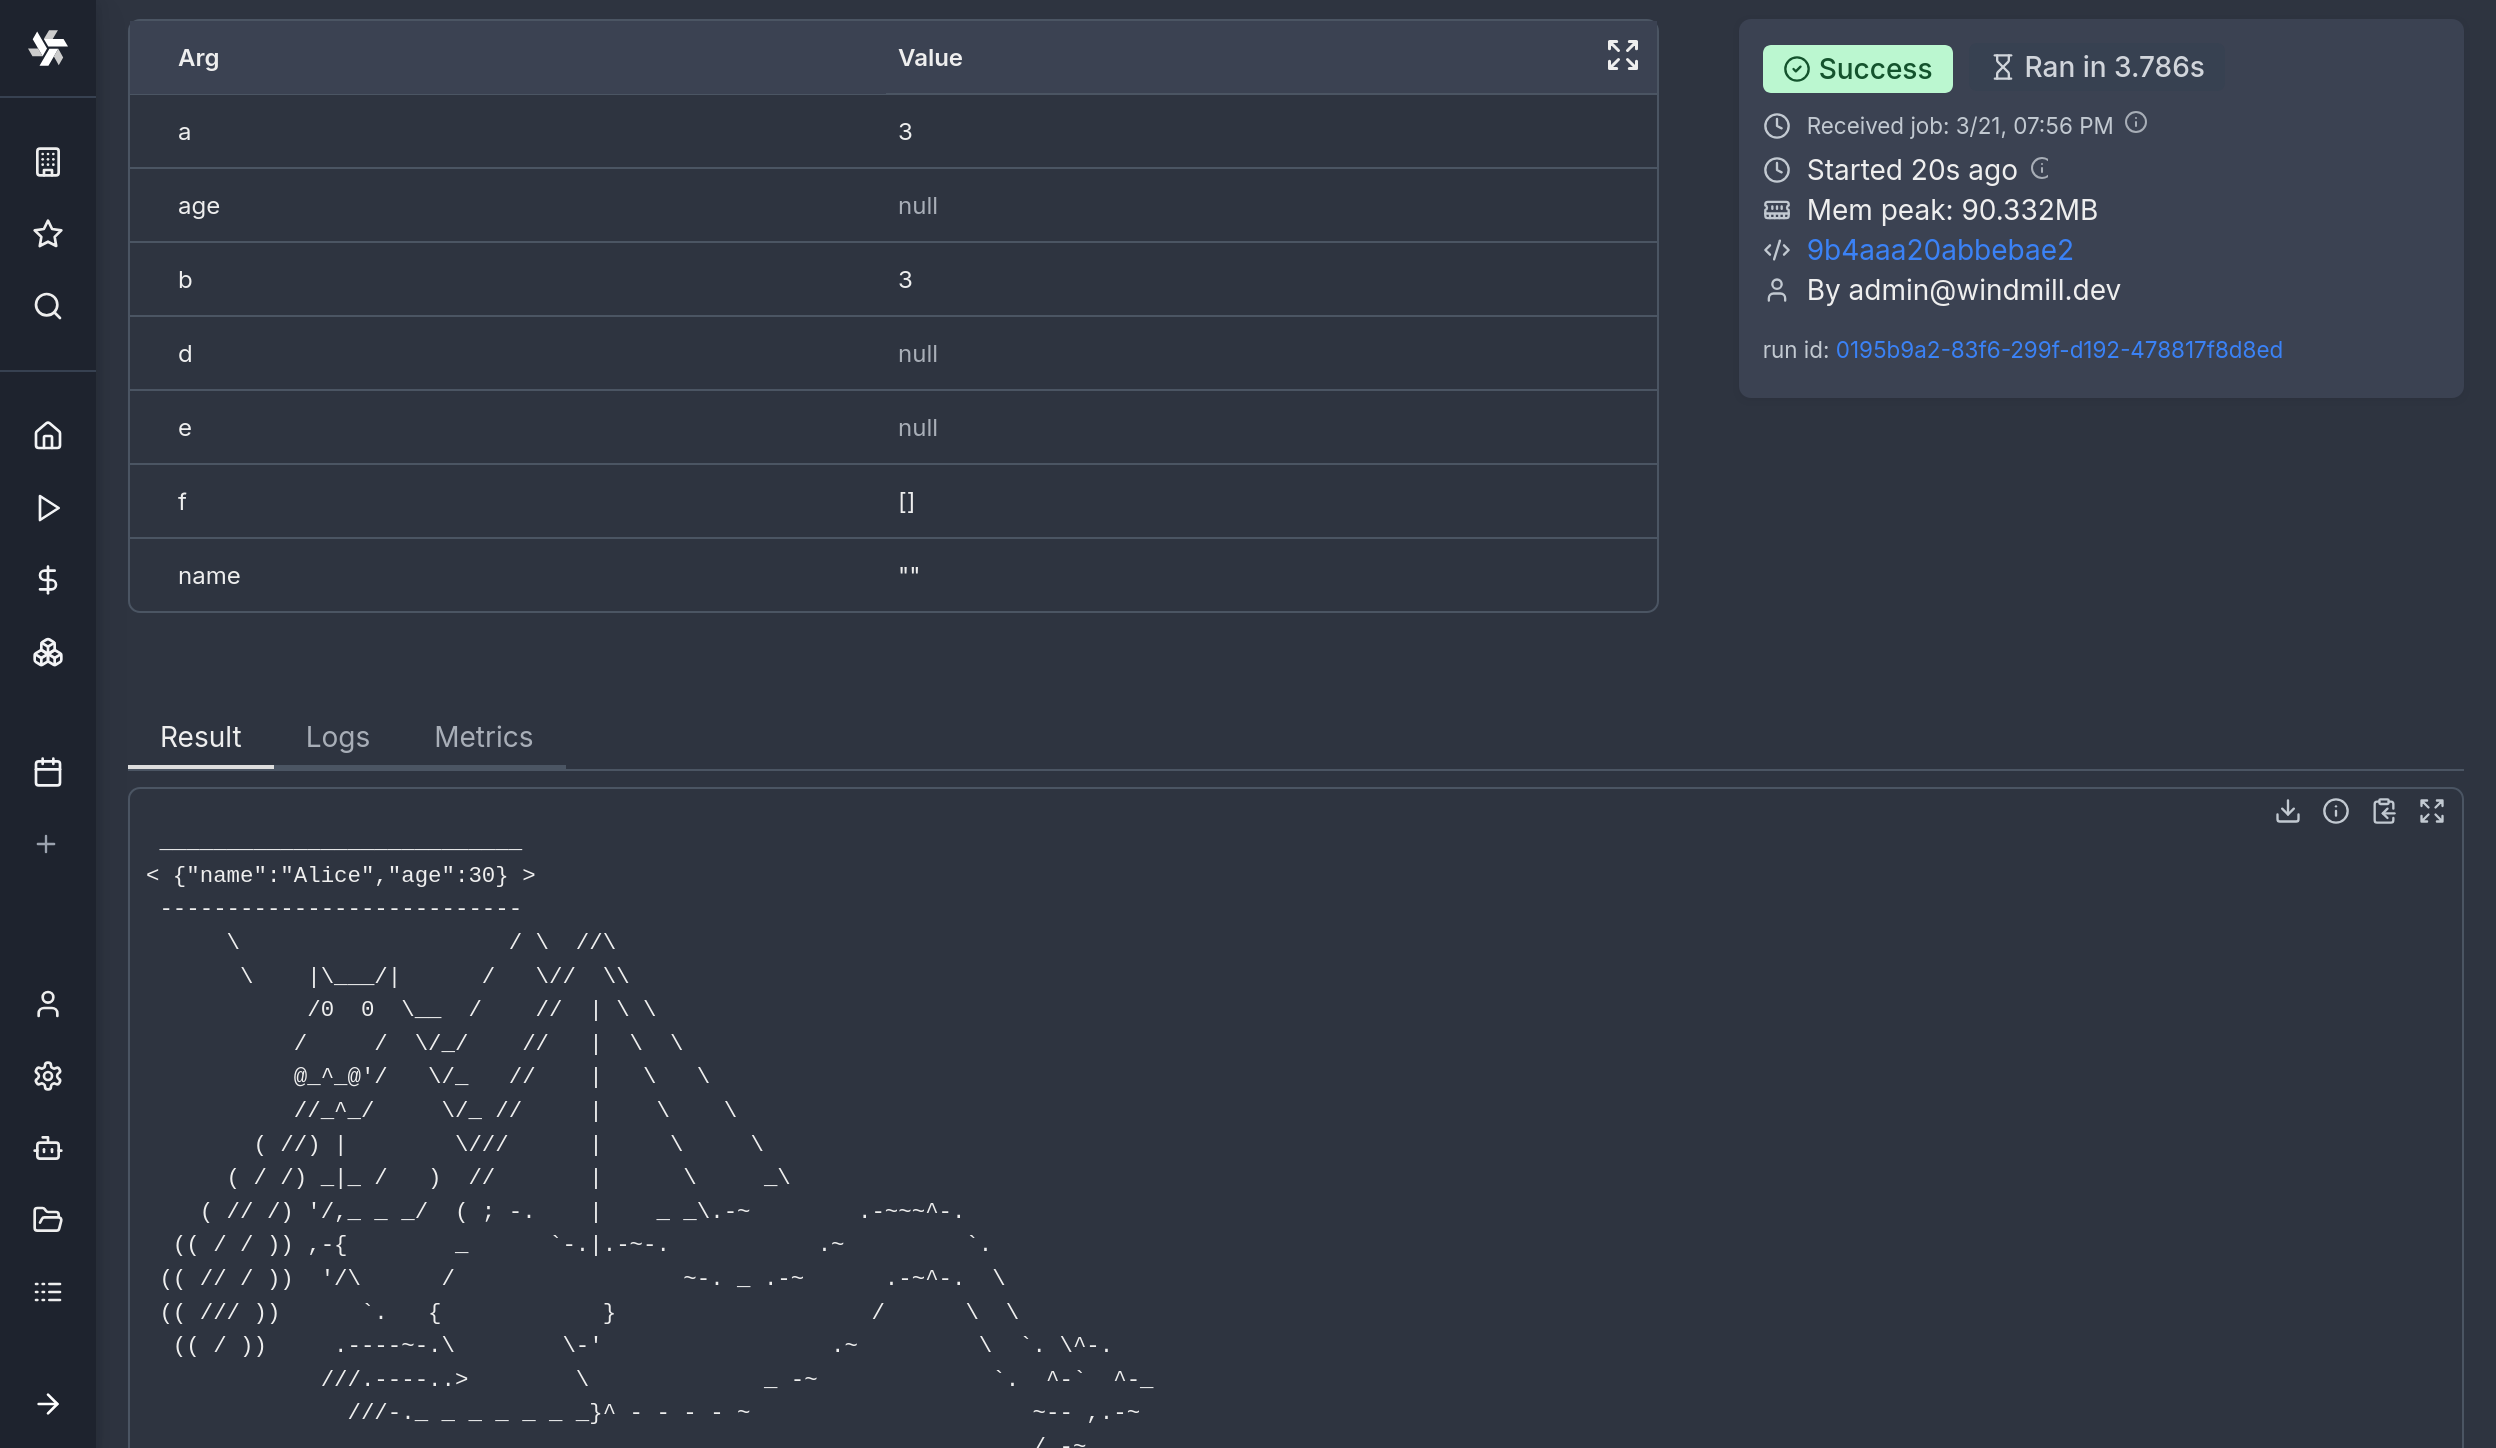Expand the arguments table to fullscreen
The height and width of the screenshot is (1448, 2496).
pyautogui.click(x=1622, y=55)
